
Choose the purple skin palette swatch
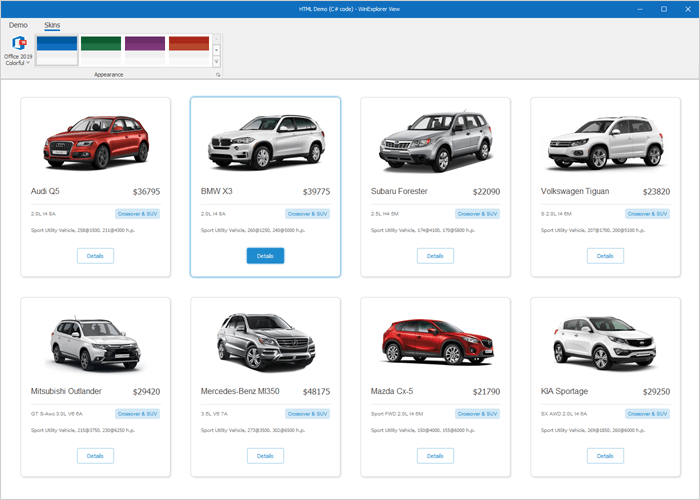coord(145,50)
